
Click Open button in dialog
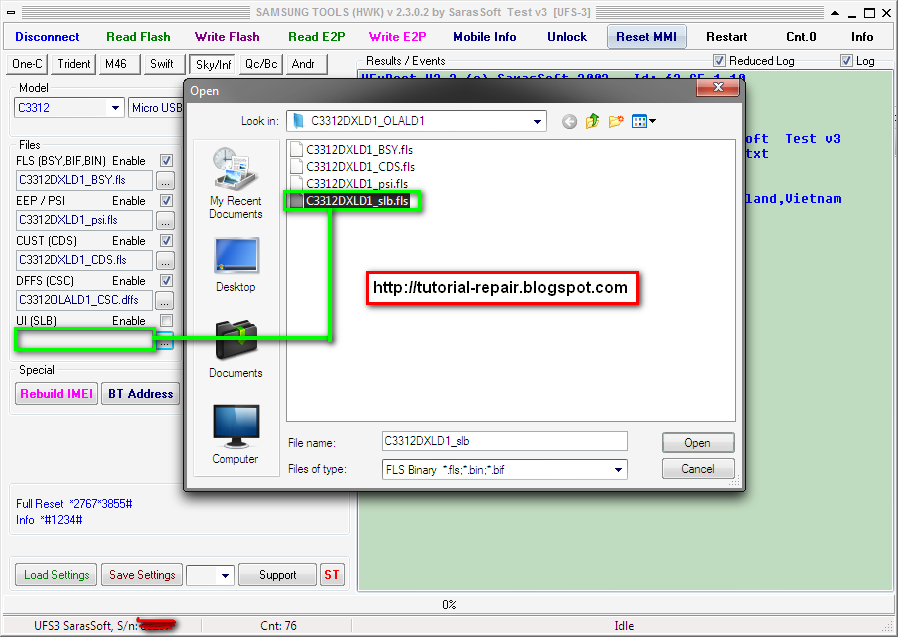point(698,443)
